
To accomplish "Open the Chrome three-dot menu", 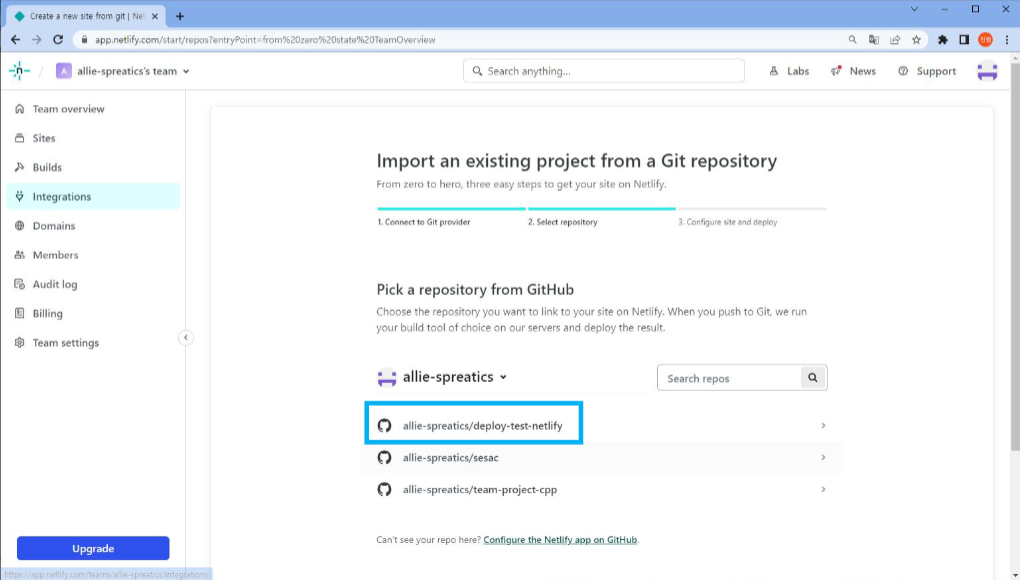I will pyautogui.click(x=1007, y=40).
